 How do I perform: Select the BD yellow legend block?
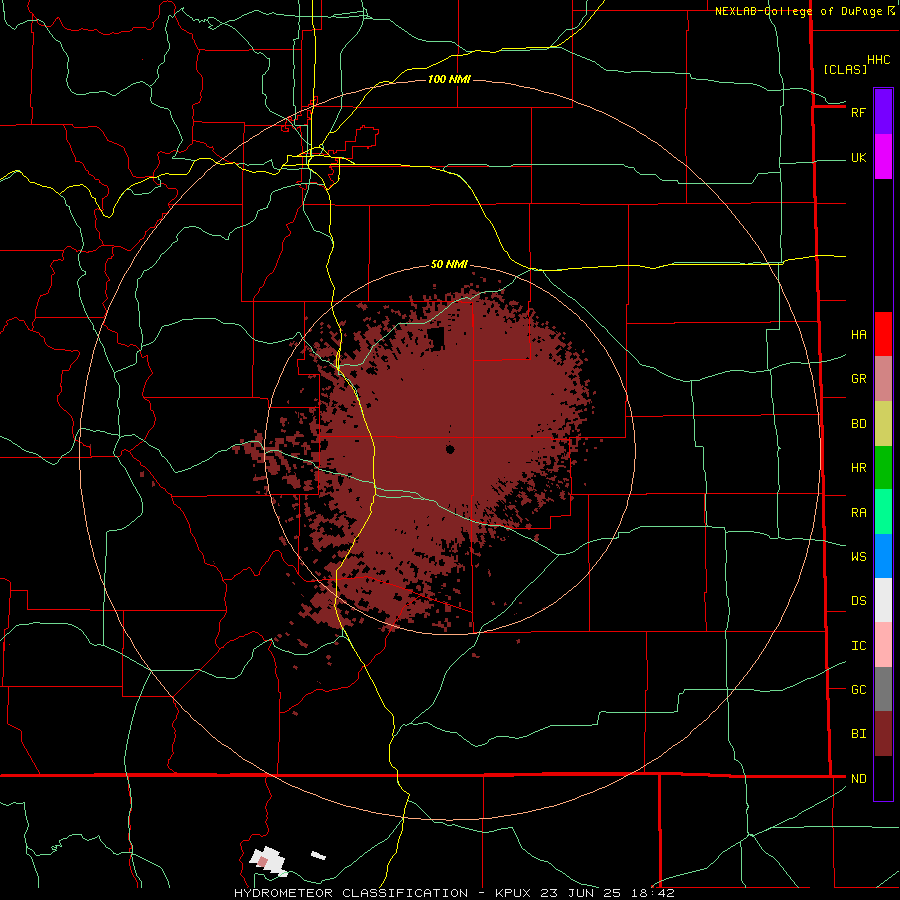pos(883,424)
